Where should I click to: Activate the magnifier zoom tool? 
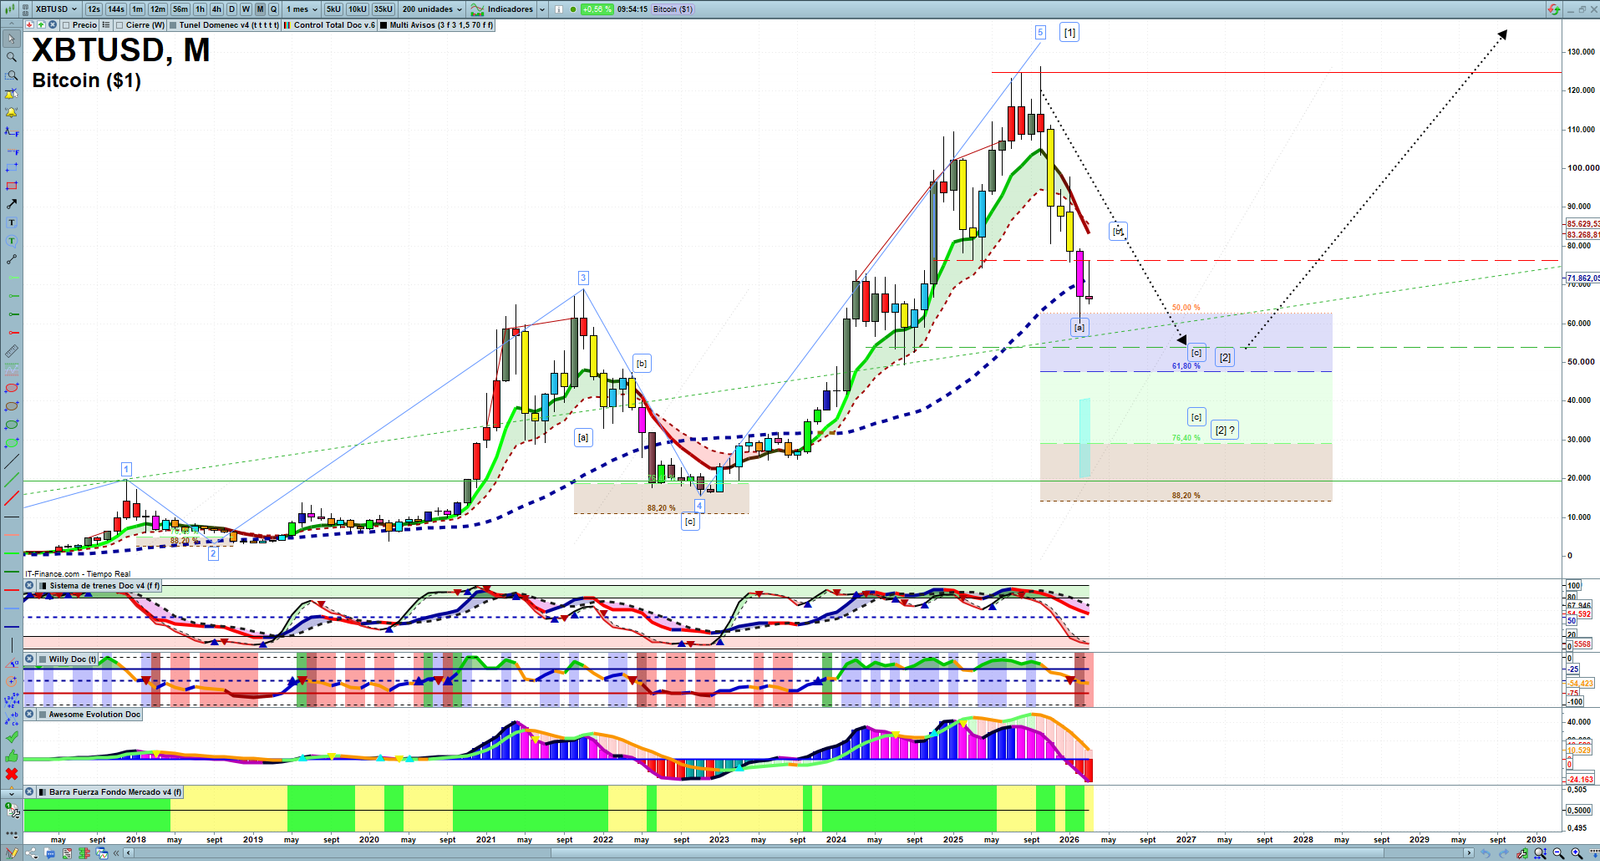pos(12,57)
